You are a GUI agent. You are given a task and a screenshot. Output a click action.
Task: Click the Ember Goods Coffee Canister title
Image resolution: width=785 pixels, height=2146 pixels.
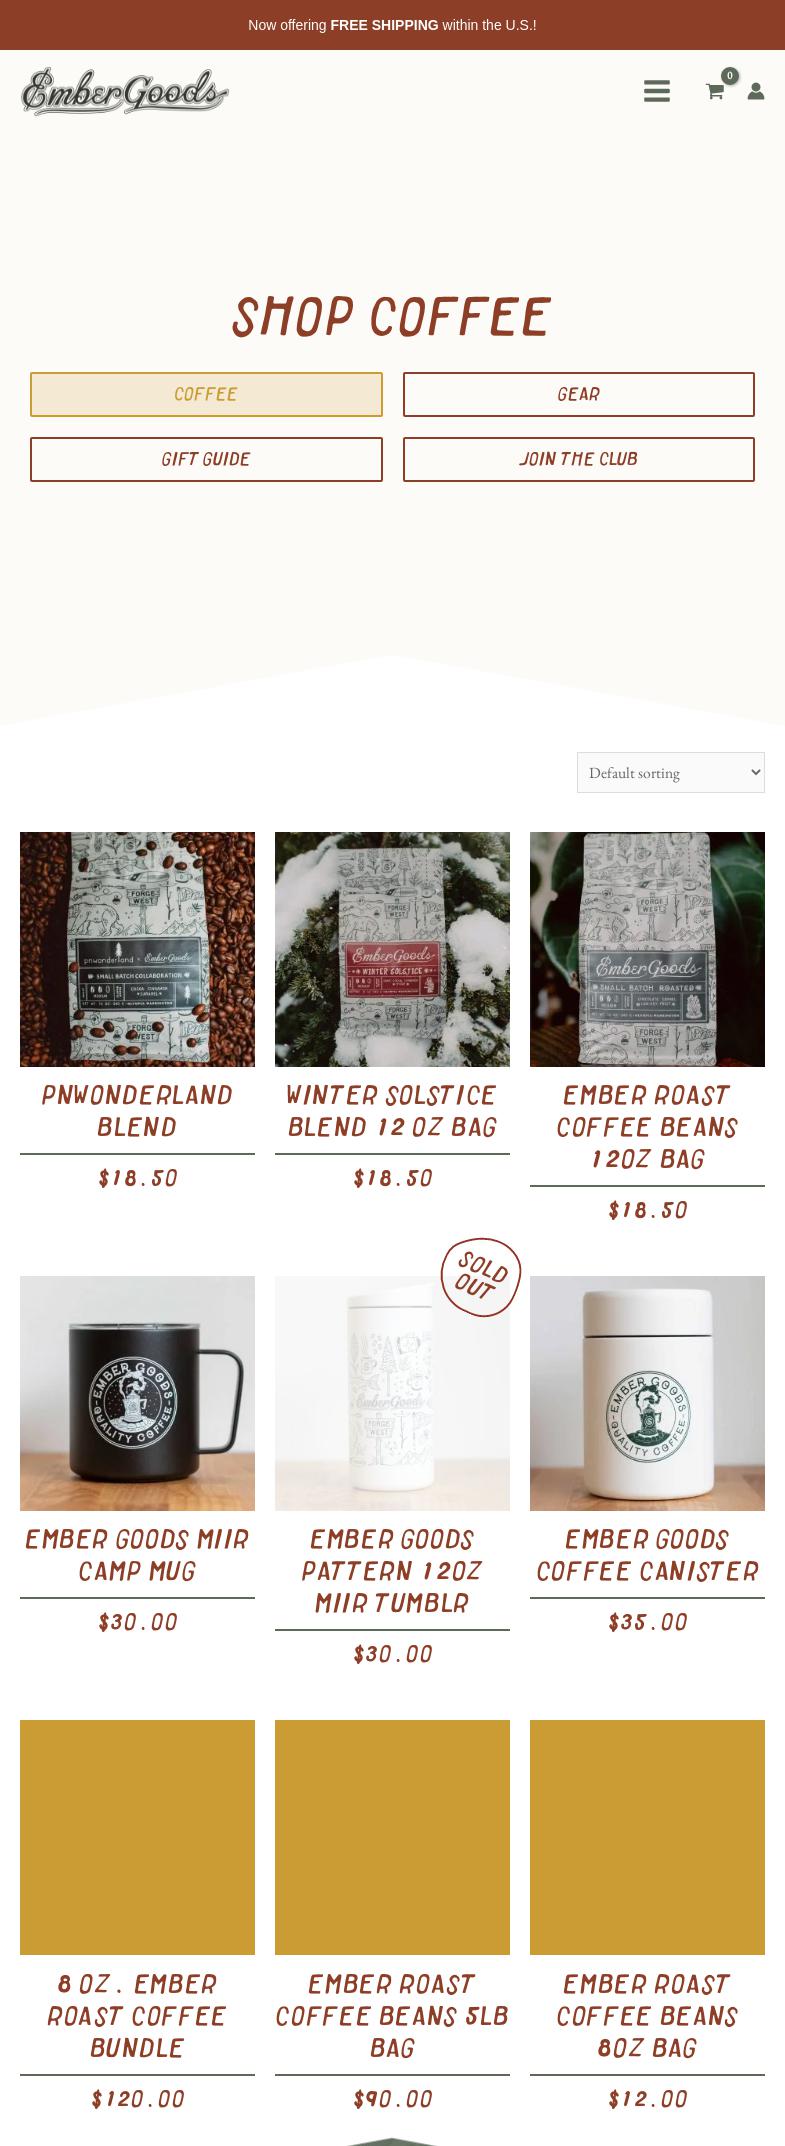point(647,1555)
